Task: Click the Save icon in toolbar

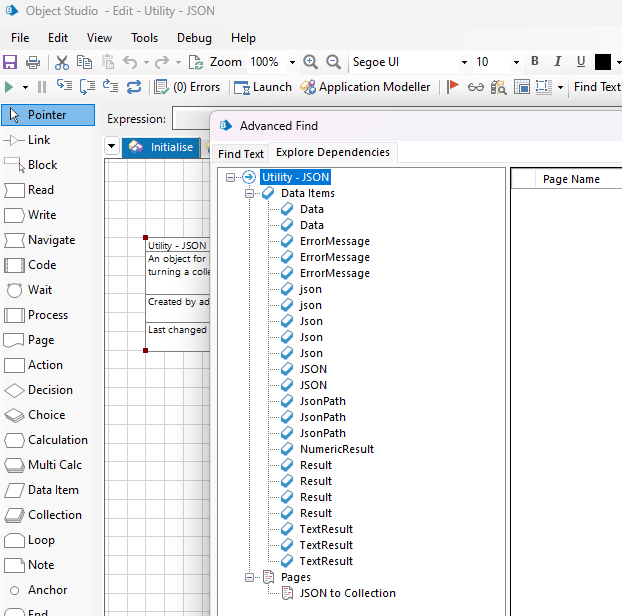Action: coord(10,62)
